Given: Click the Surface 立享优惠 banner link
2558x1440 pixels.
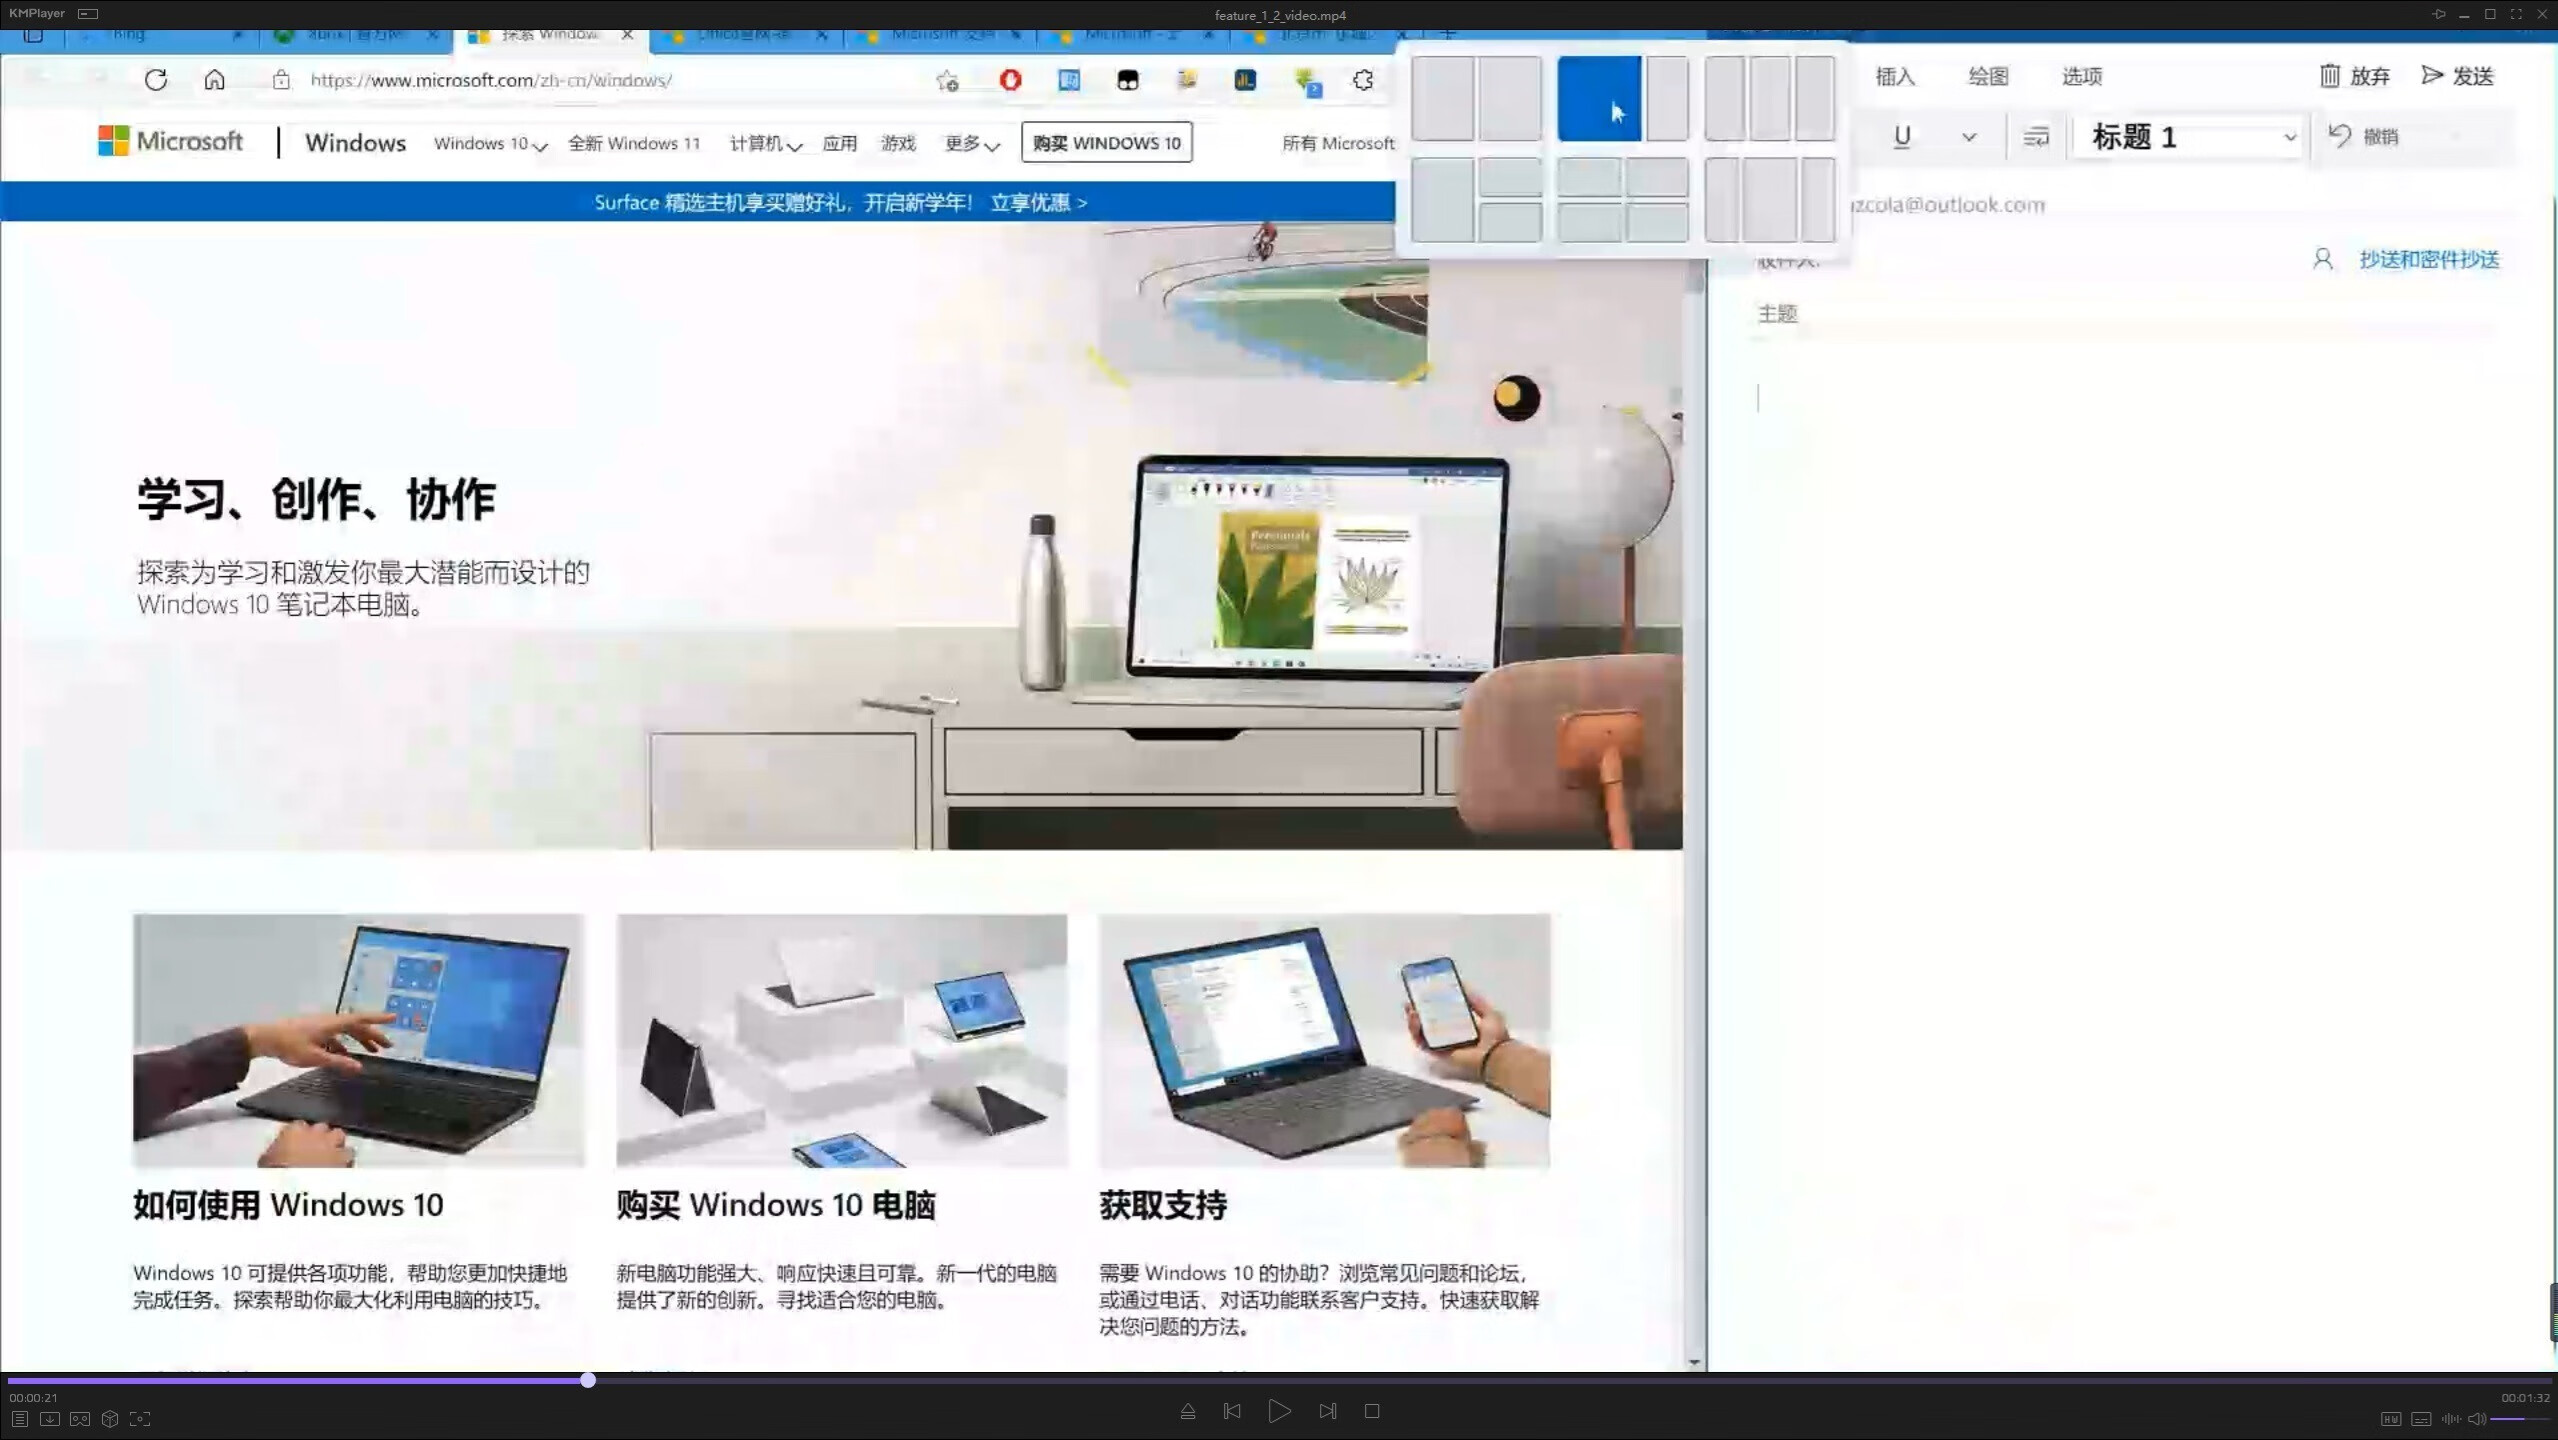Looking at the screenshot, I should point(1038,202).
